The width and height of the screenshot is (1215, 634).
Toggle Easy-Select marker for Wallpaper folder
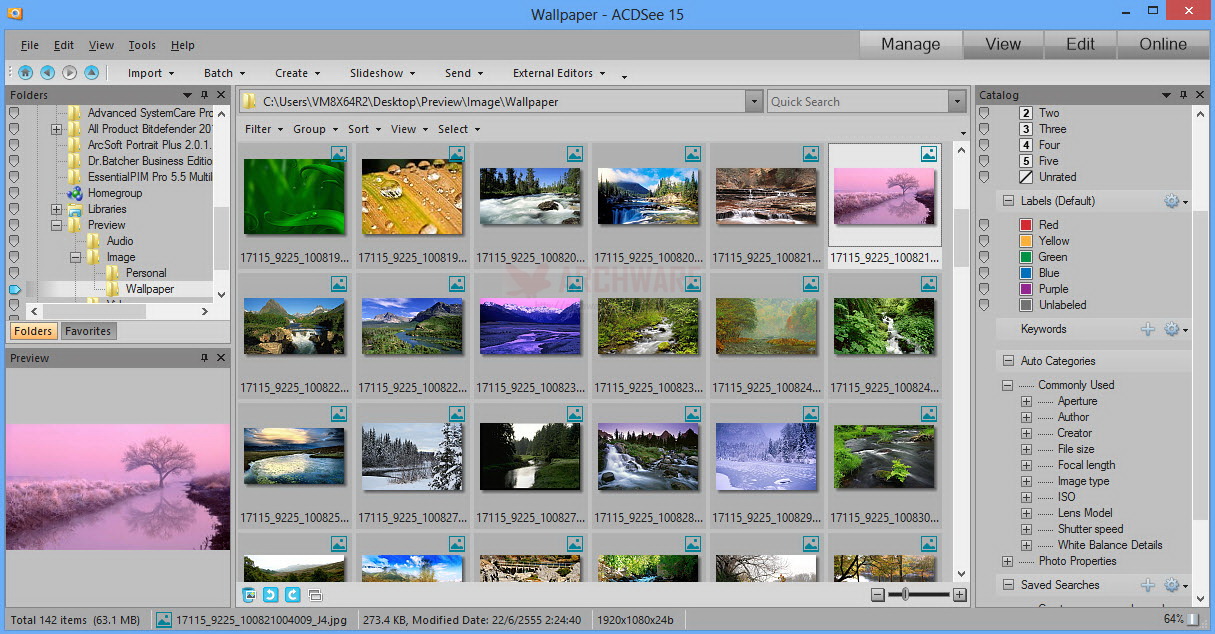14,289
